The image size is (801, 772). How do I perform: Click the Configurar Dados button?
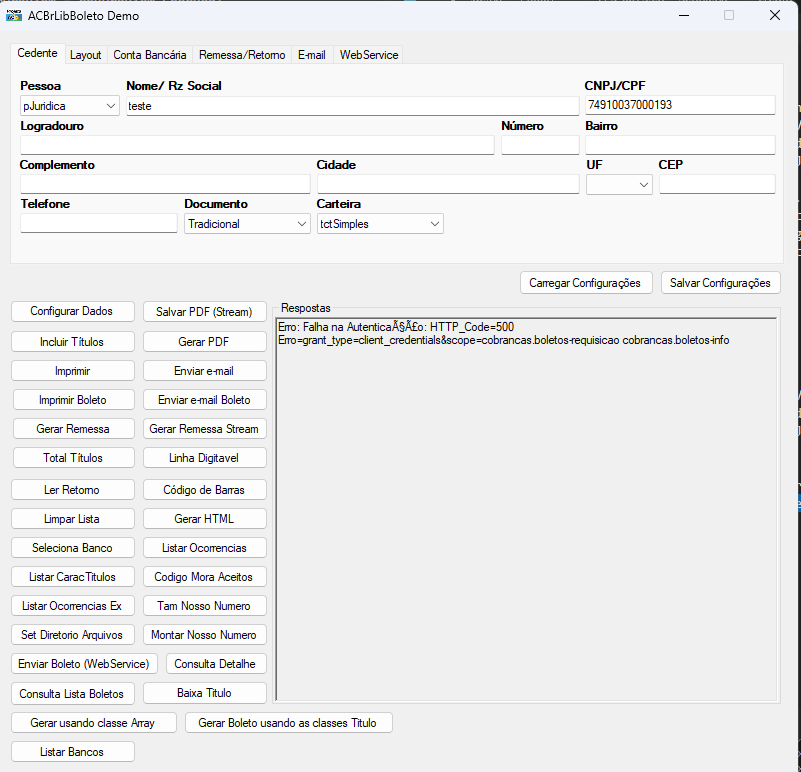click(73, 311)
